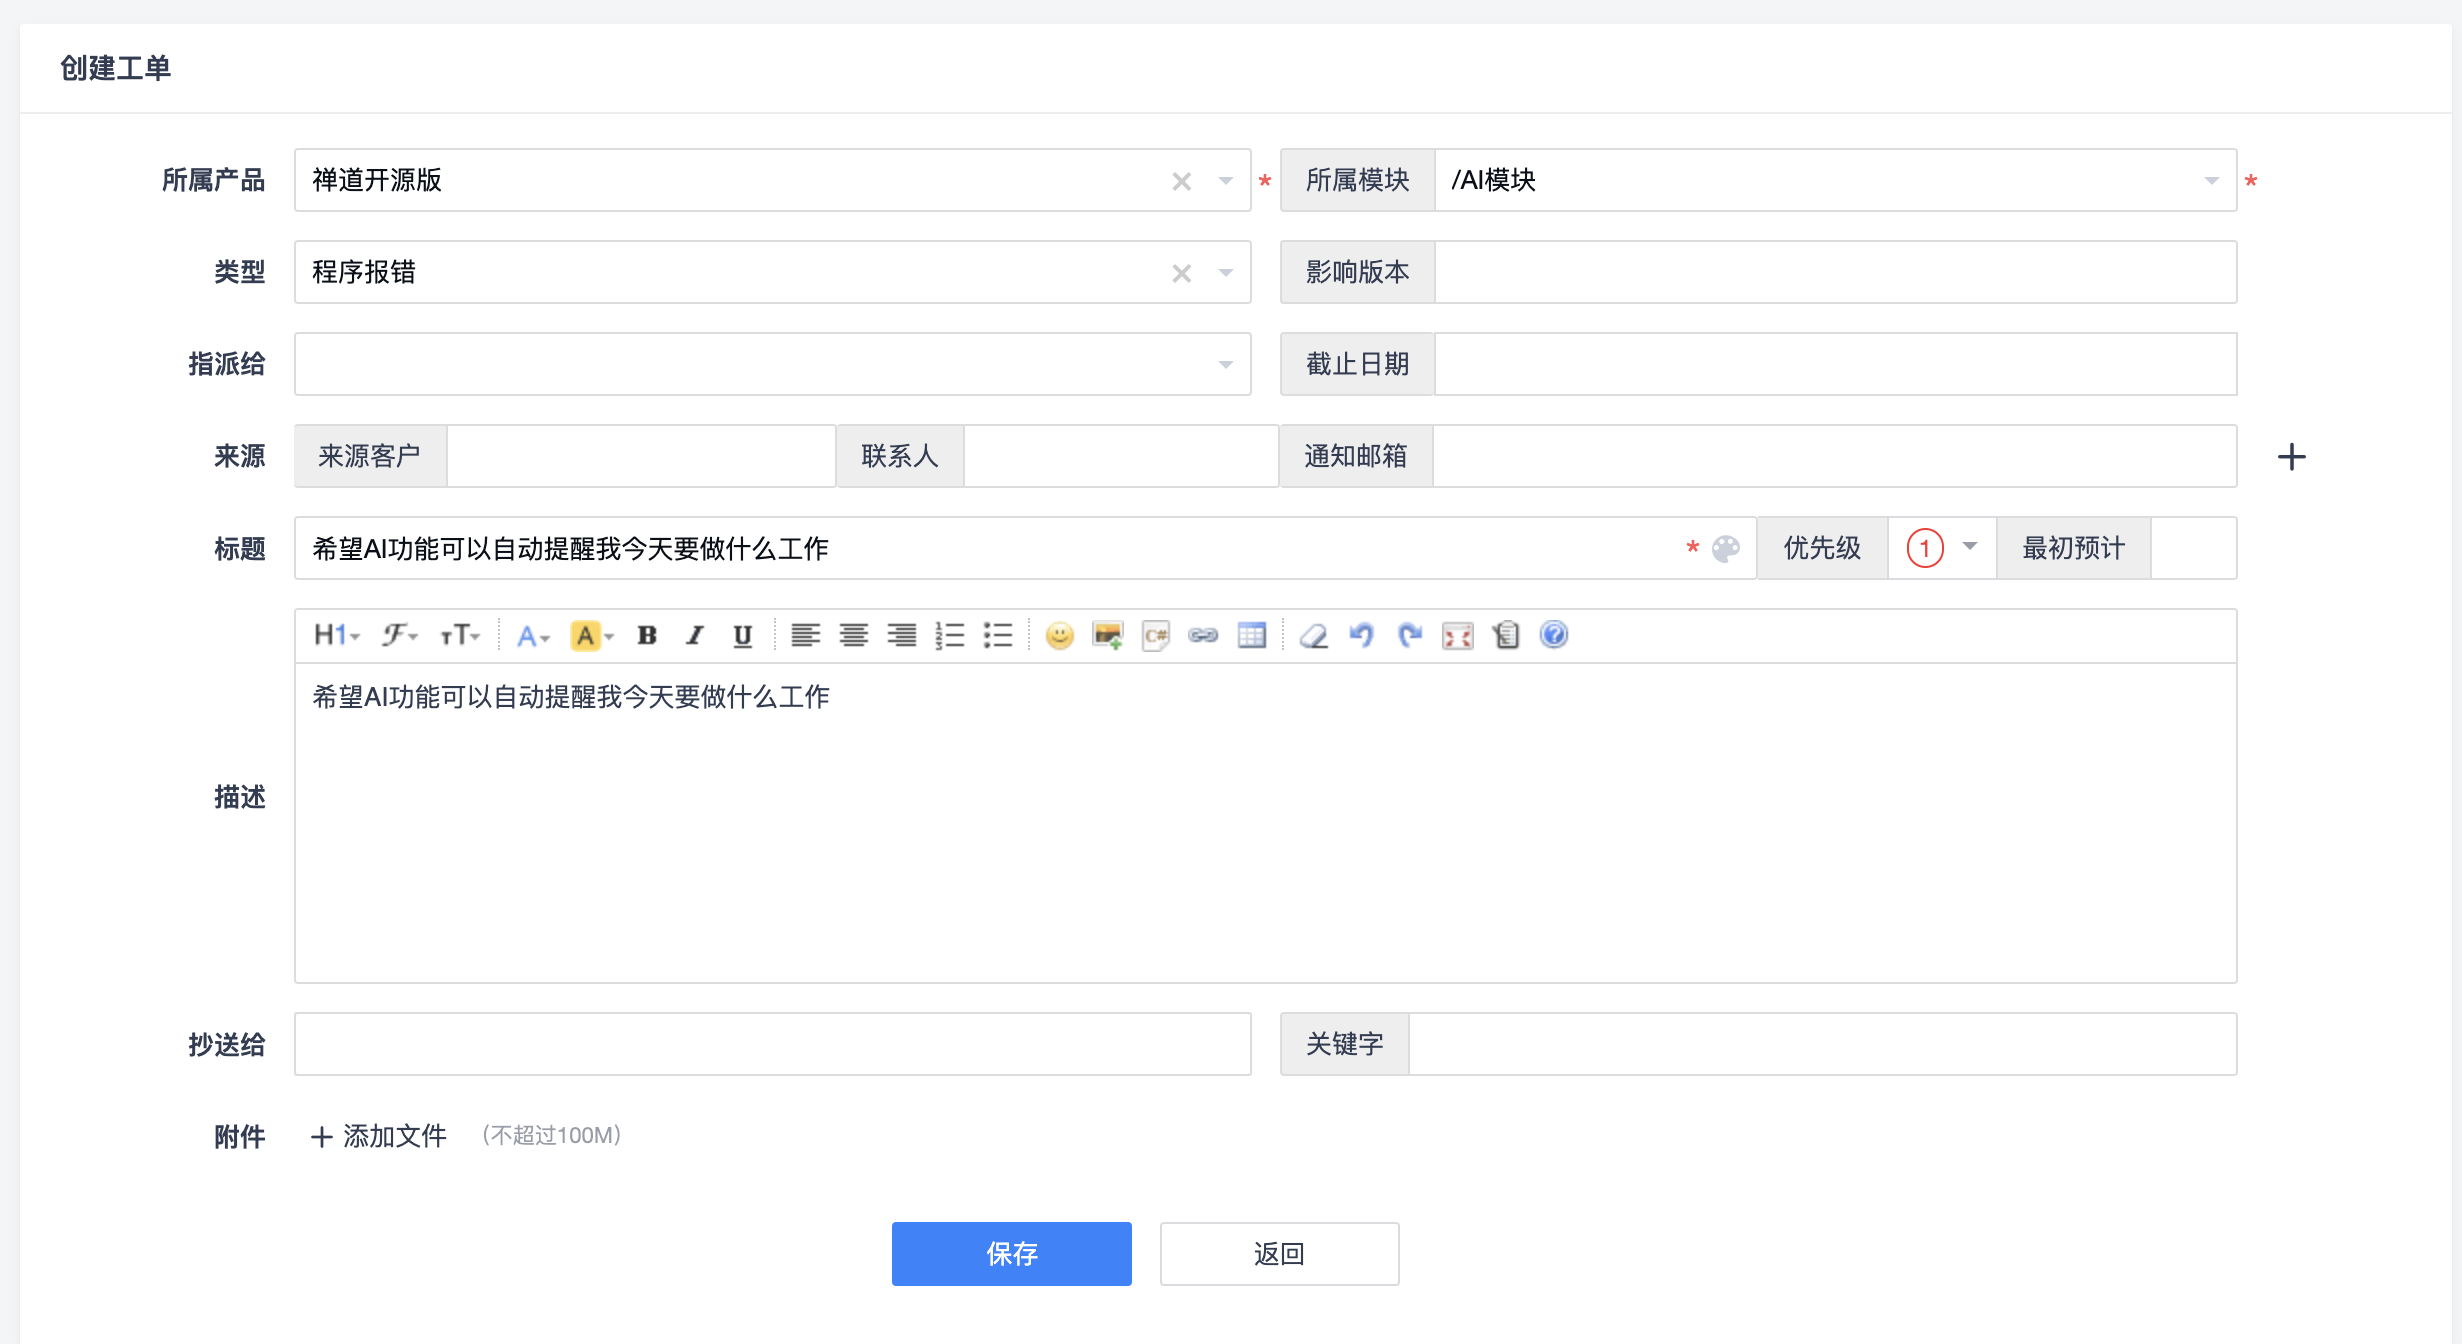Open the 所属模块 module dropdown
The height and width of the screenshot is (1344, 2462).
pyautogui.click(x=2210, y=180)
